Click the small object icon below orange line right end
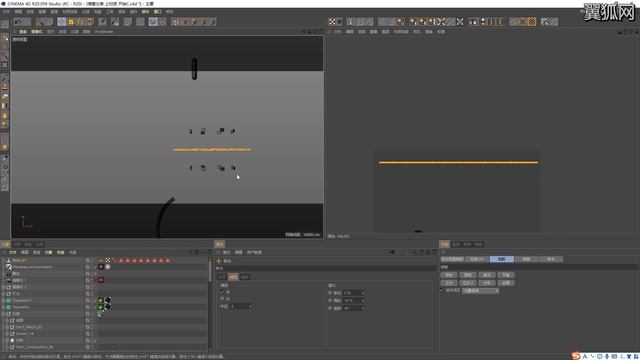640x360 pixels. (x=233, y=168)
